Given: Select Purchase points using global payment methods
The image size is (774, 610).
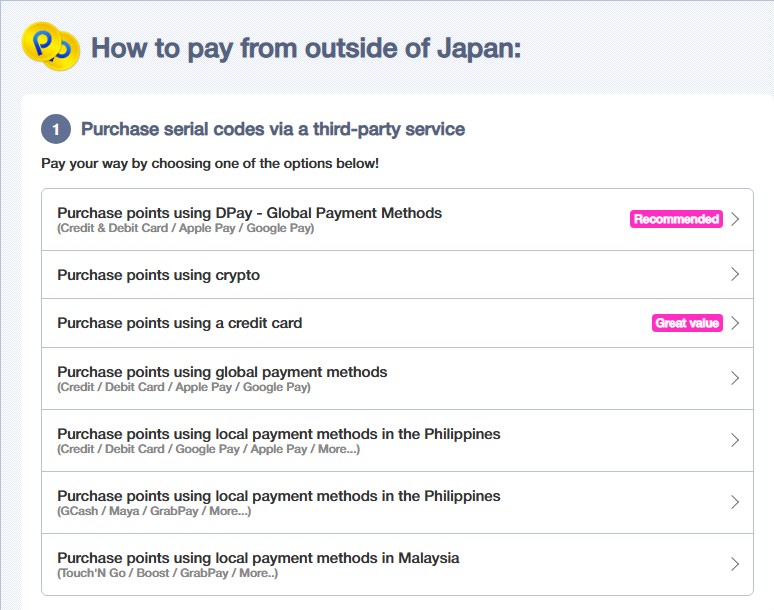Looking at the screenshot, I should click(x=397, y=379).
